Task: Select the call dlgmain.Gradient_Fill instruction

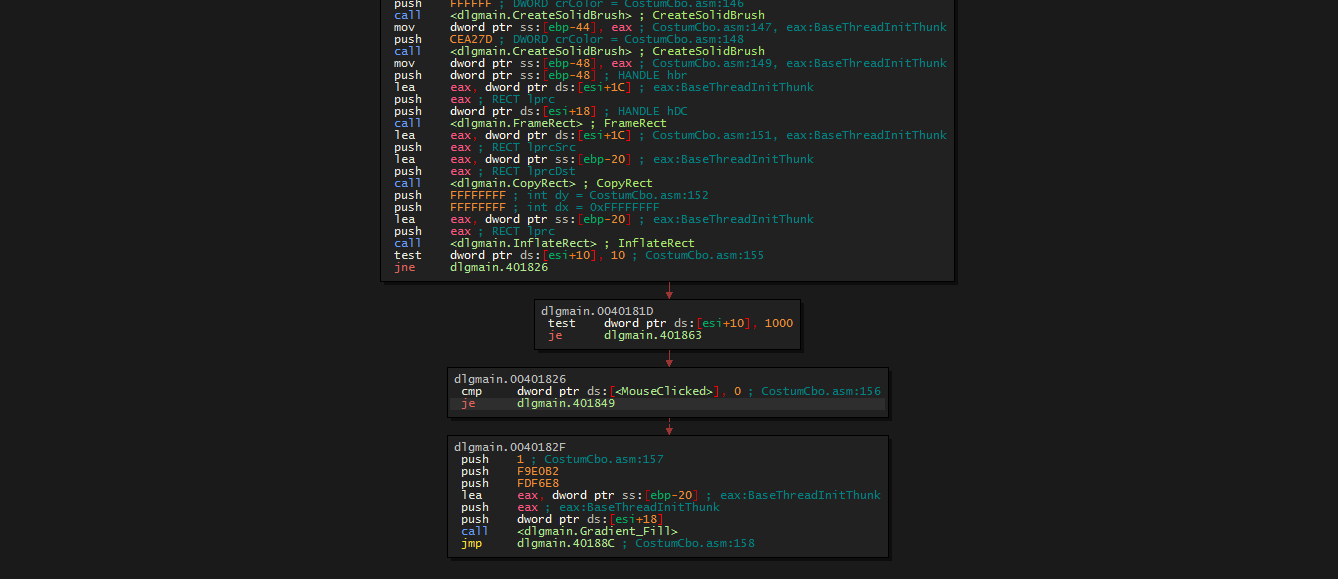Action: [x=569, y=531]
